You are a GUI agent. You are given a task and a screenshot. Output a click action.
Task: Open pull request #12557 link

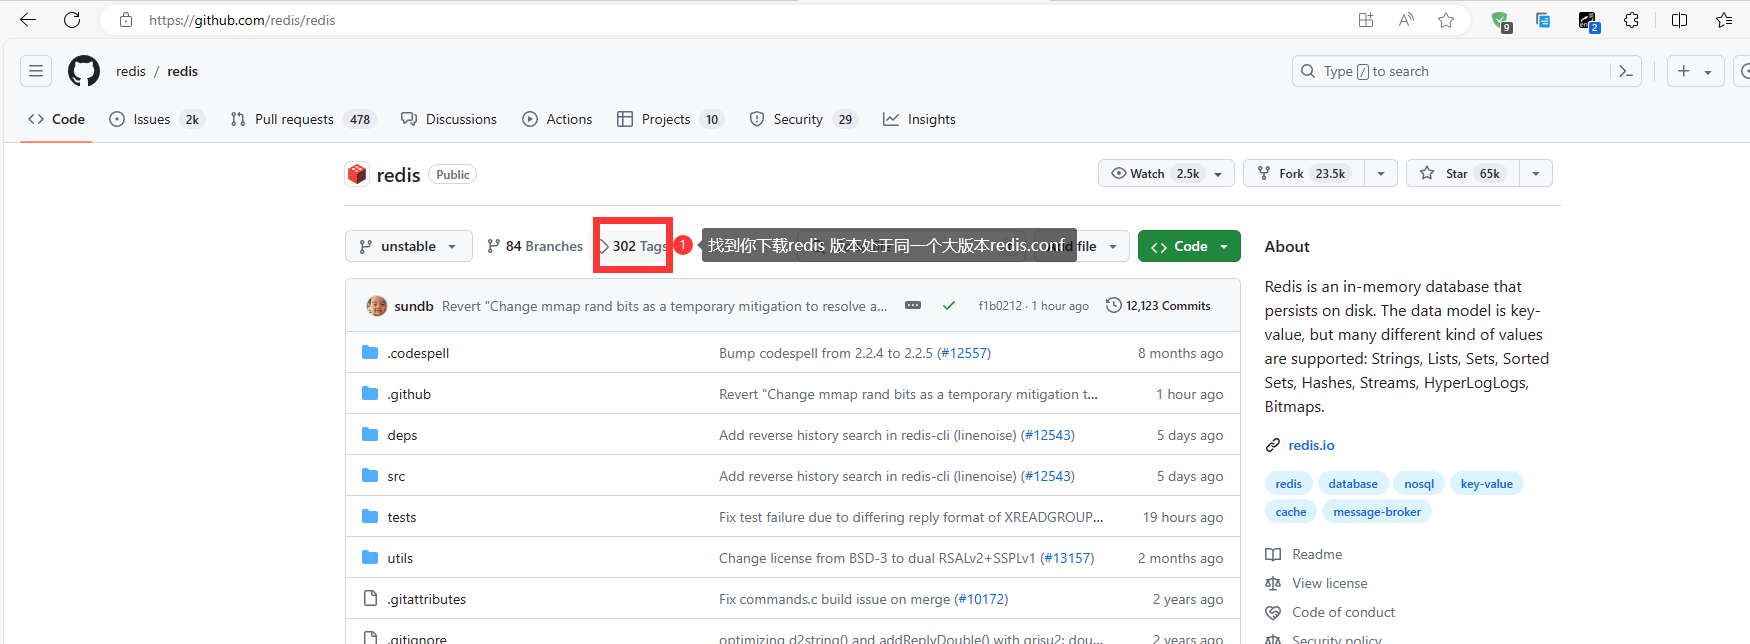964,353
